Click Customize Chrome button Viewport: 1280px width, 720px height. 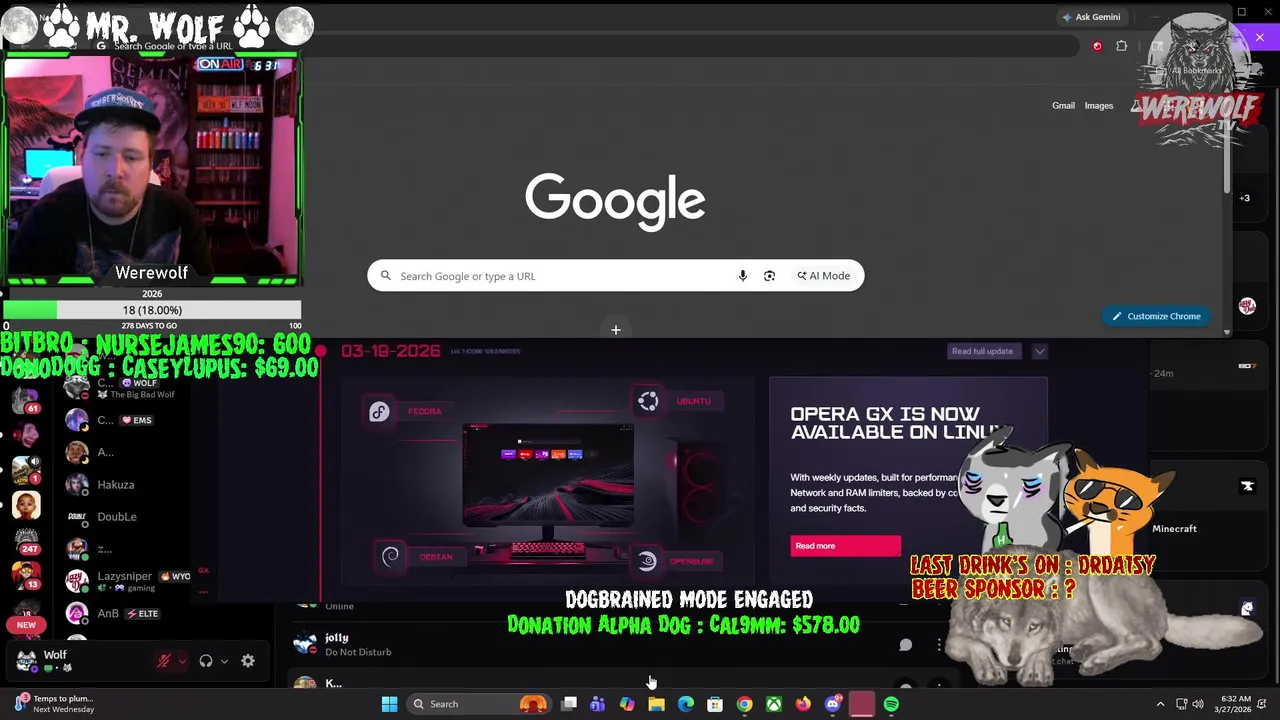(1157, 316)
